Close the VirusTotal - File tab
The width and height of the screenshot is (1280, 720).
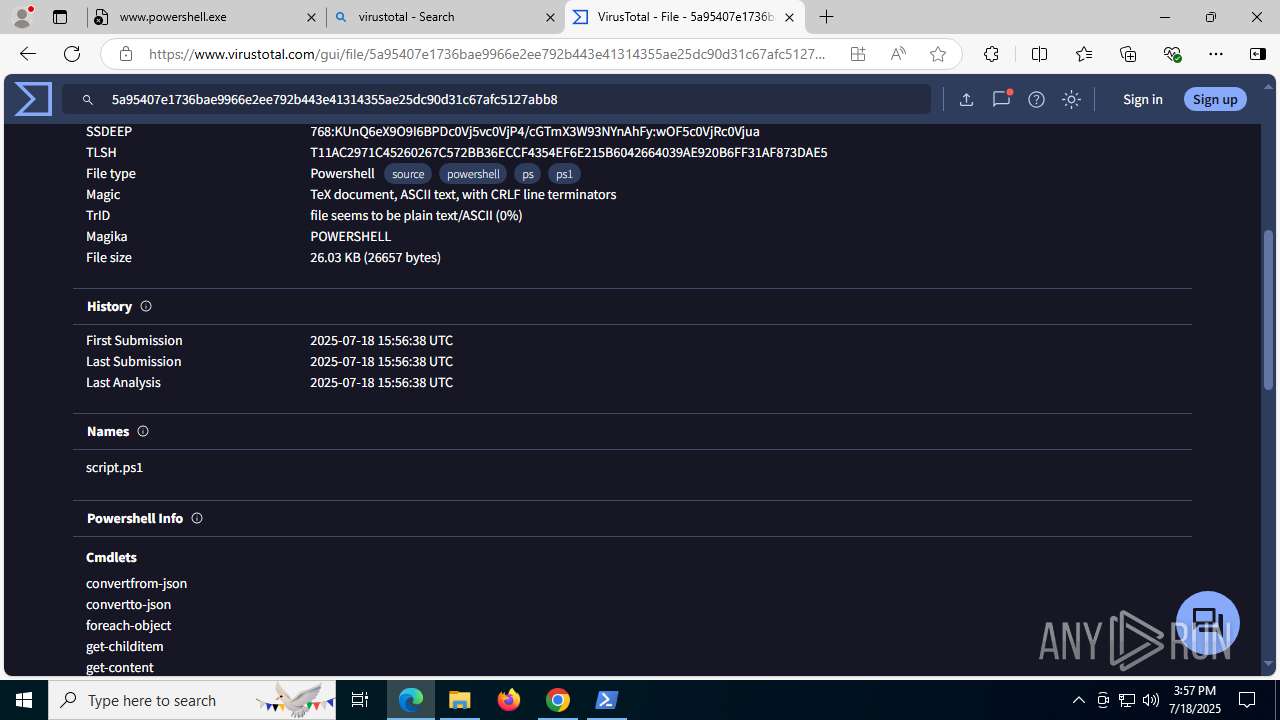789,17
